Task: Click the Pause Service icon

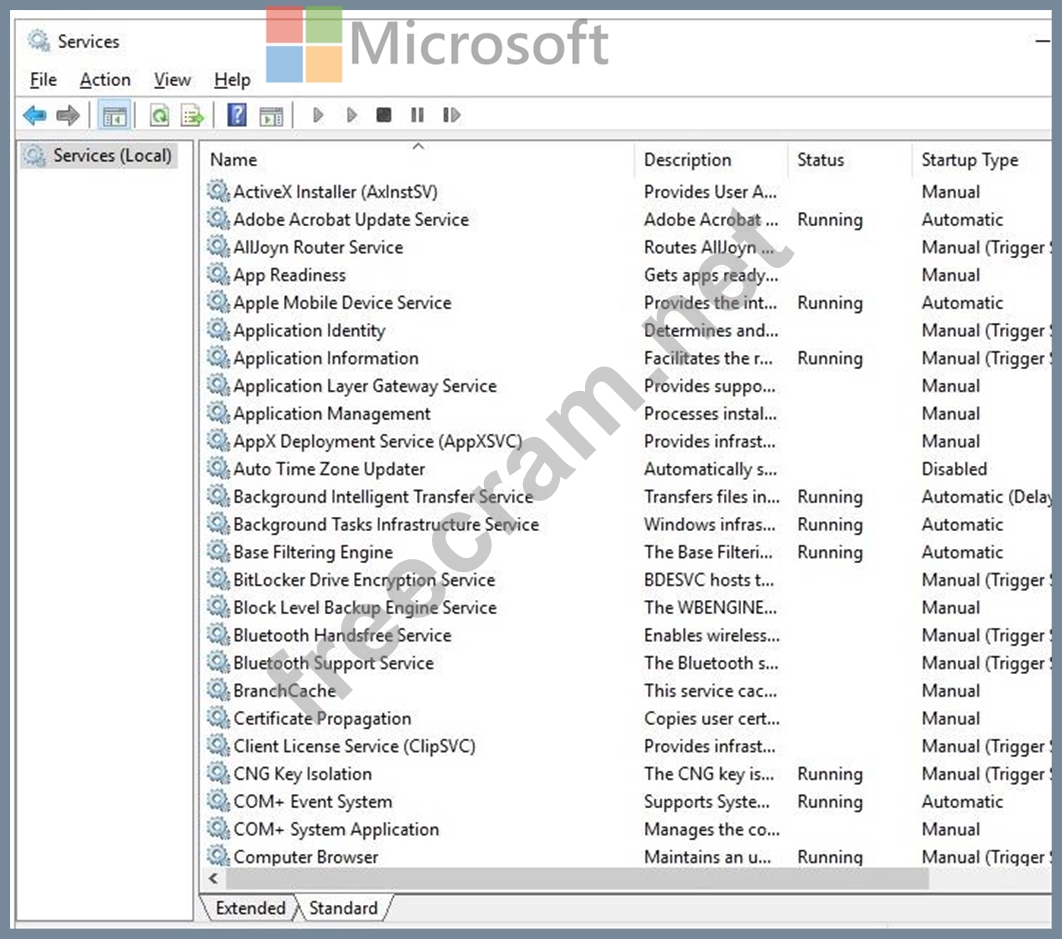Action: (417, 115)
